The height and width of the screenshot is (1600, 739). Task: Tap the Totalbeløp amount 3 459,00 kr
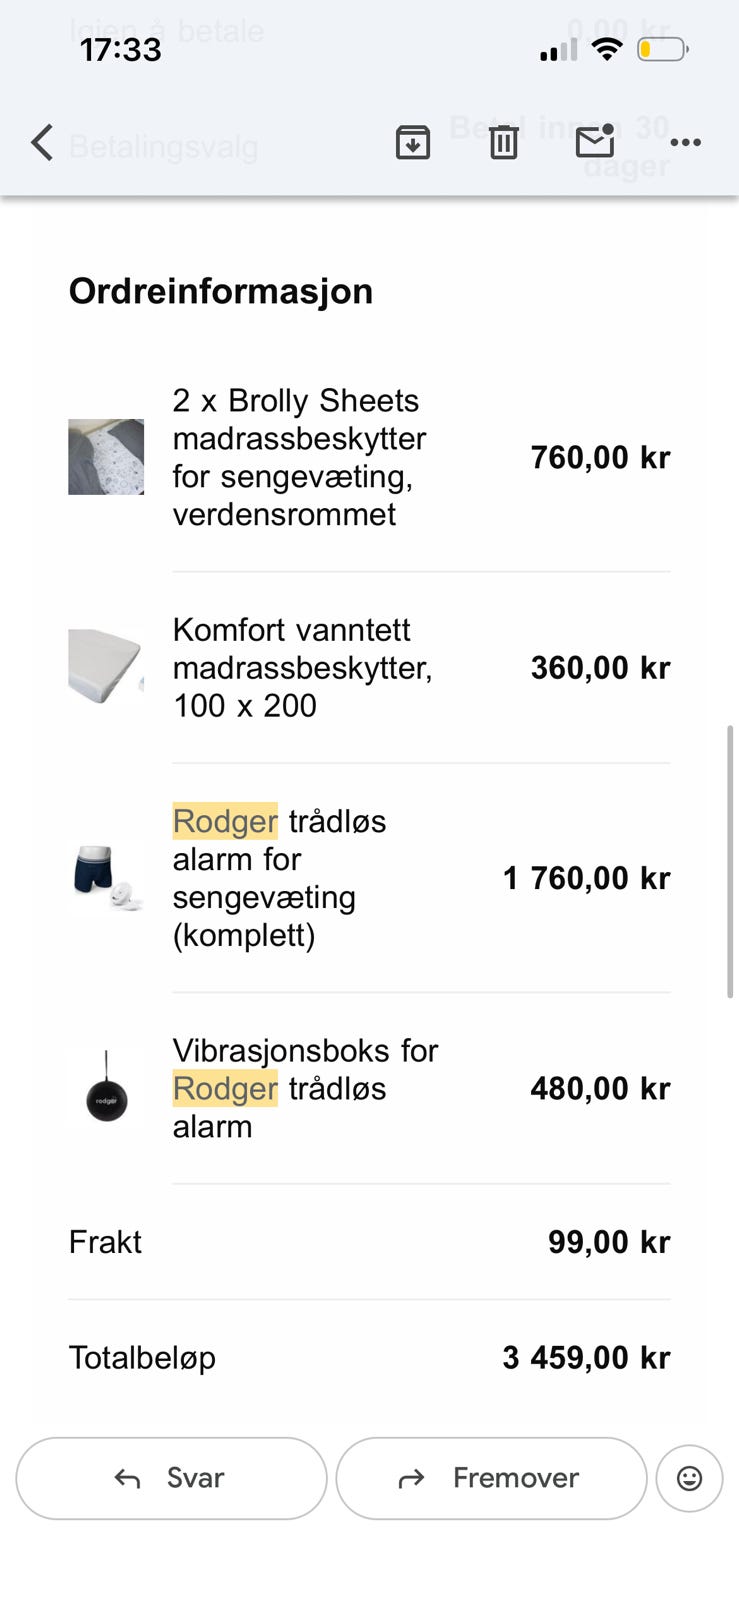[586, 1357]
